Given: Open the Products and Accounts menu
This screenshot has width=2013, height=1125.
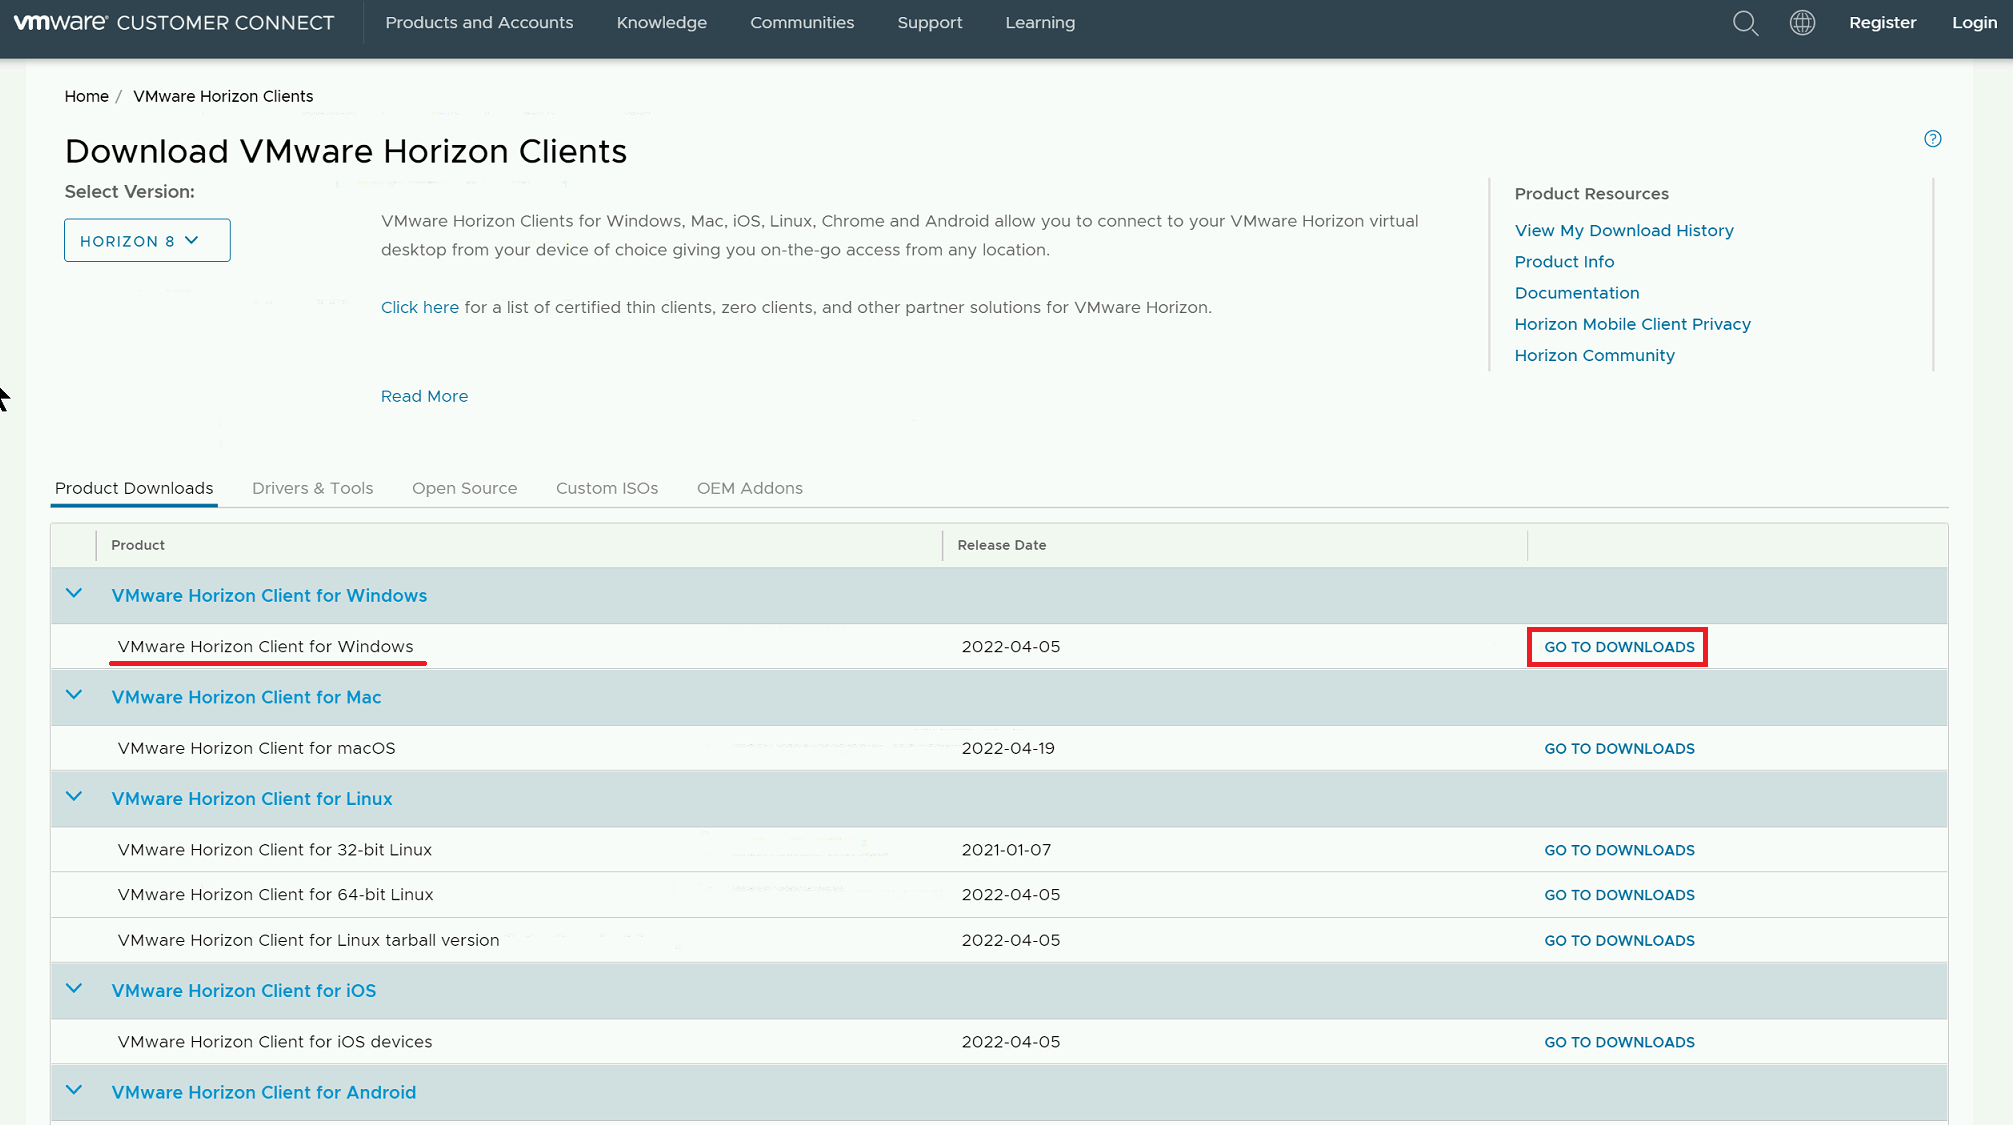Looking at the screenshot, I should click(x=479, y=23).
